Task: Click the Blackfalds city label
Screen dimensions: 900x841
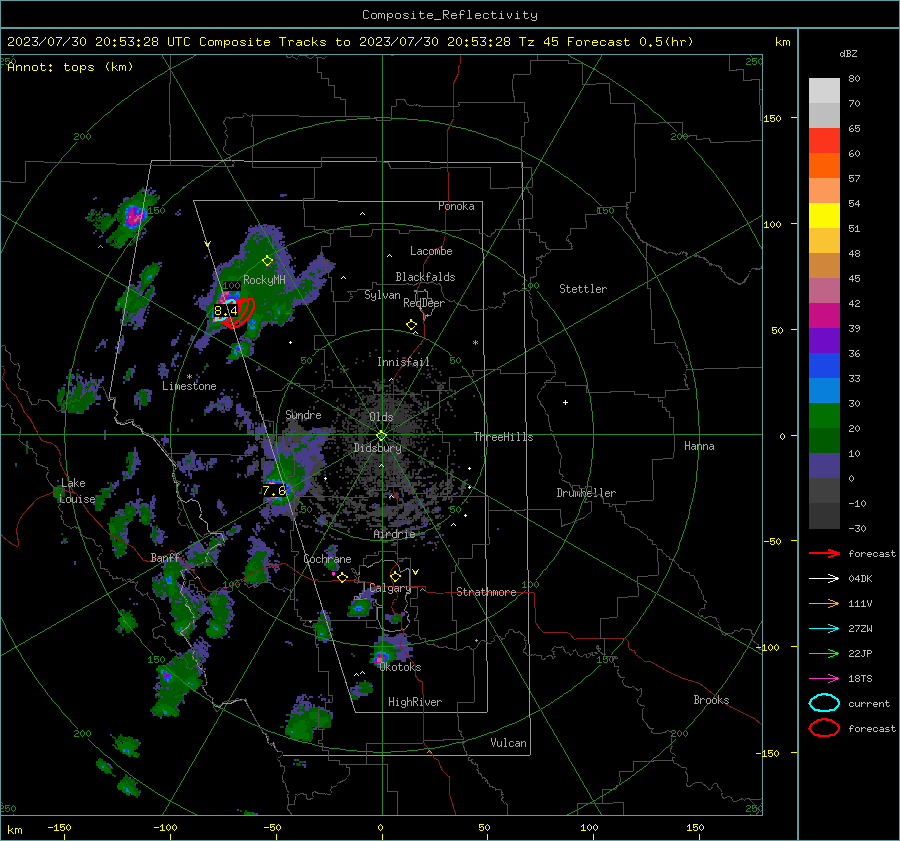Action: pos(425,277)
